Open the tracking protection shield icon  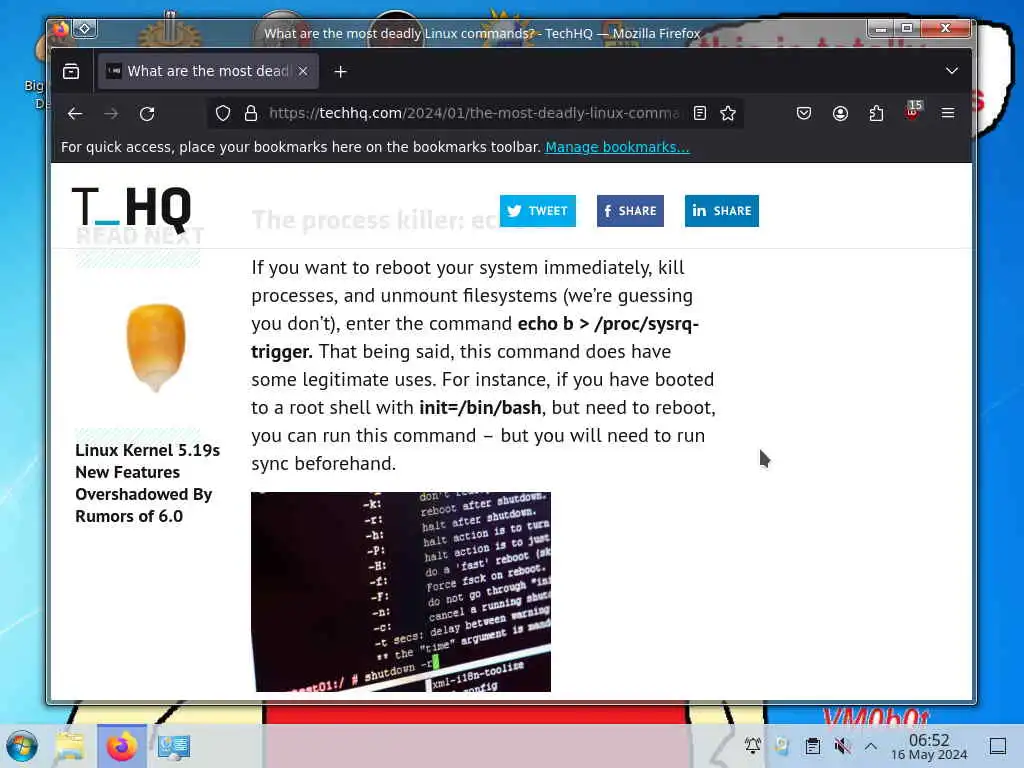223,114
